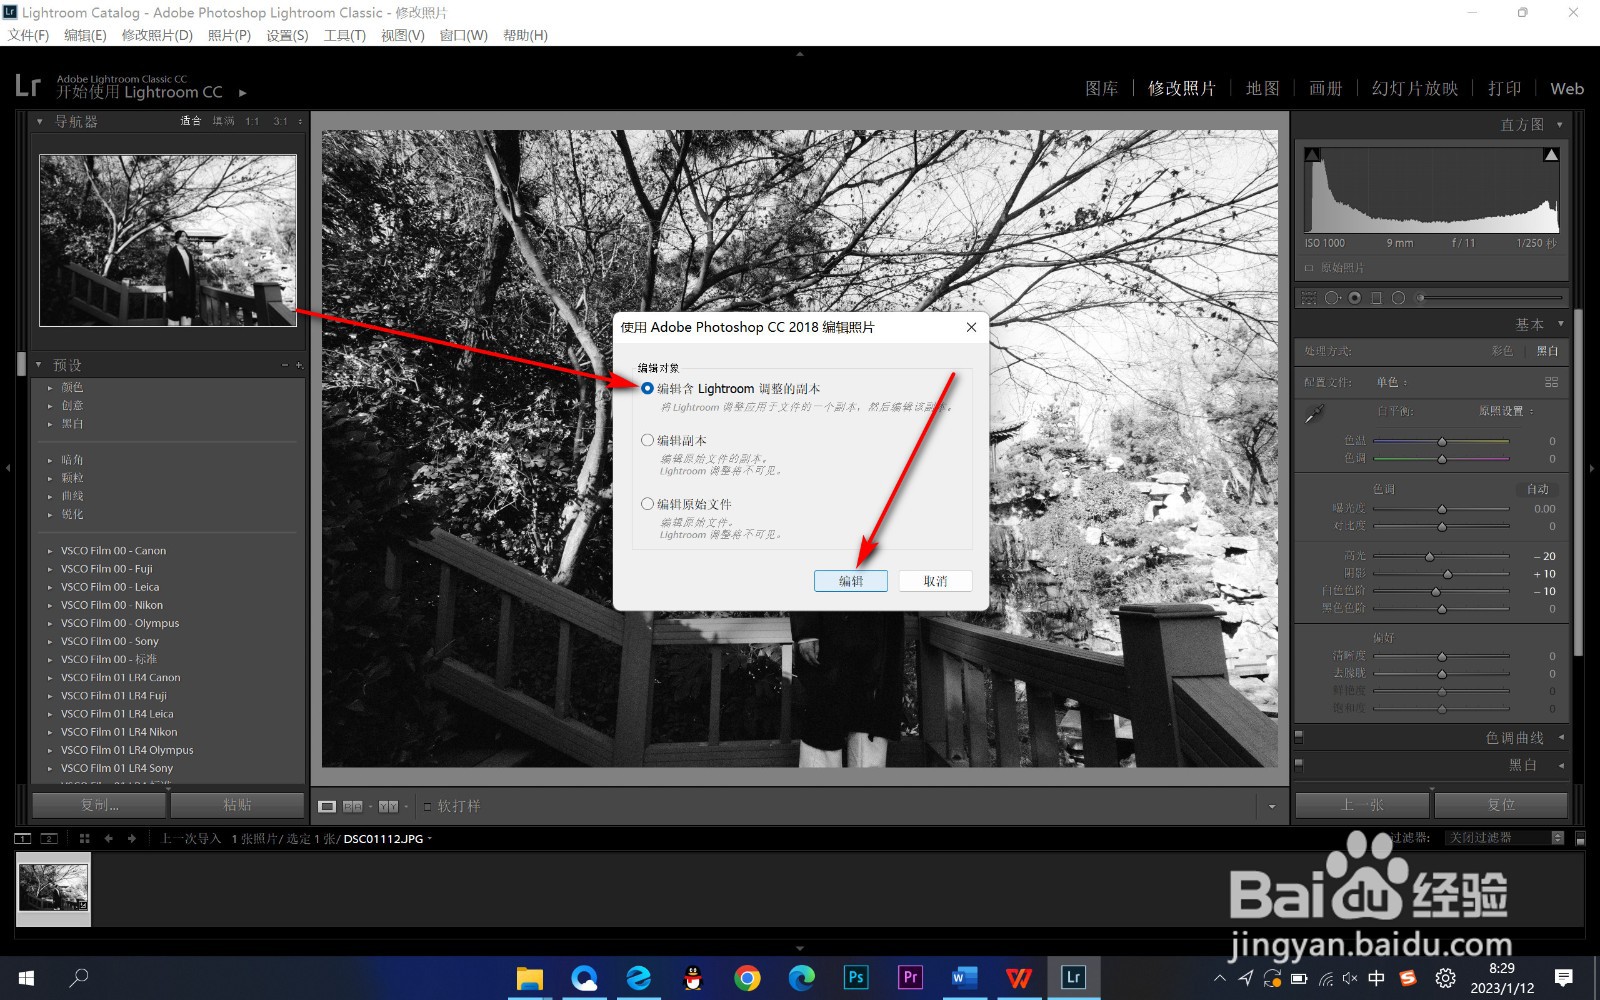Select the 编辑副本 radio option
Viewport: 1600px width, 1000px height.
pos(647,440)
